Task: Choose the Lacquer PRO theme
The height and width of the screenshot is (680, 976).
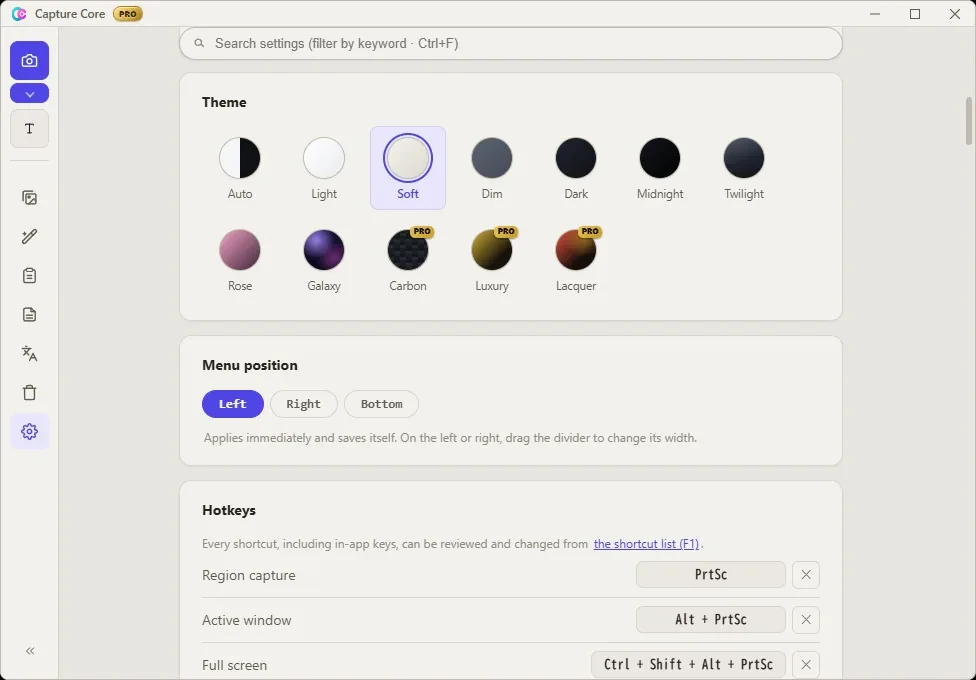Action: coord(576,260)
